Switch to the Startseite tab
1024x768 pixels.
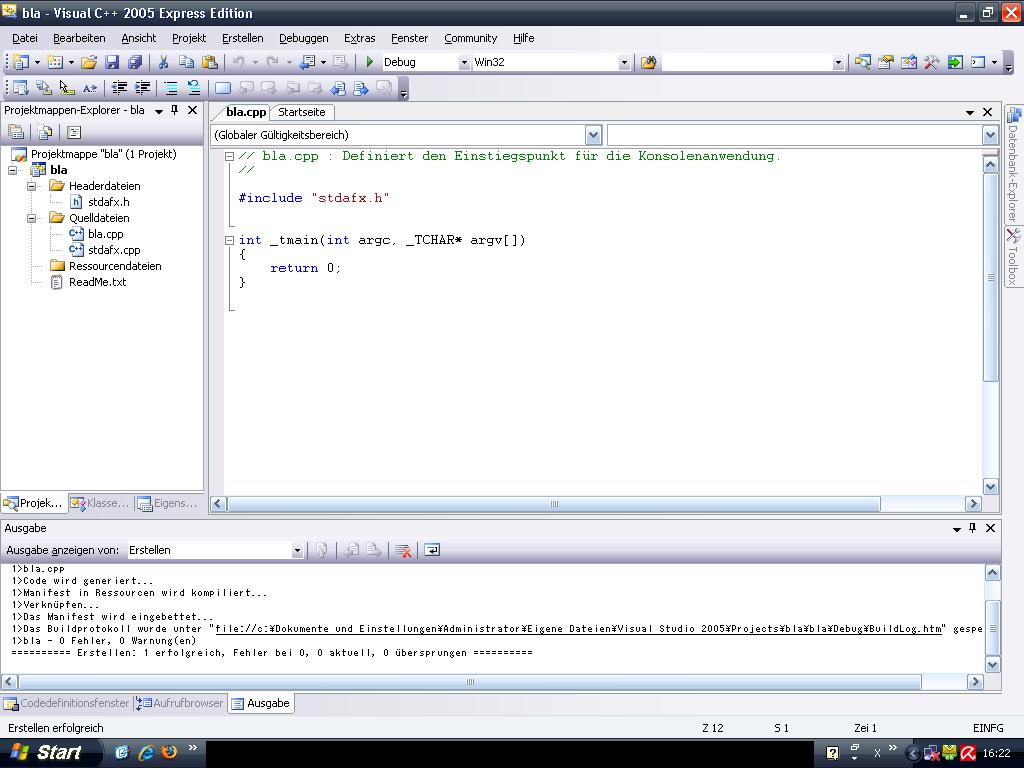tap(301, 112)
